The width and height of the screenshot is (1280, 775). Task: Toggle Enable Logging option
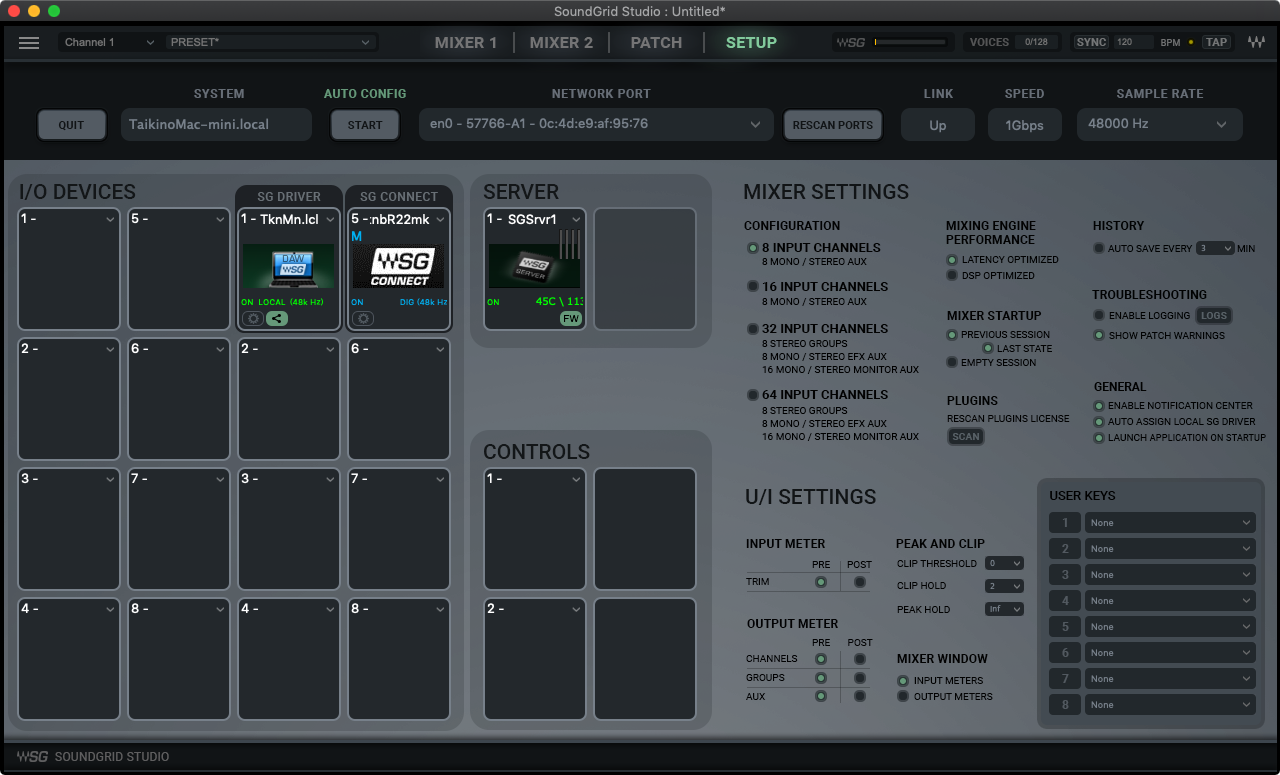(1099, 316)
